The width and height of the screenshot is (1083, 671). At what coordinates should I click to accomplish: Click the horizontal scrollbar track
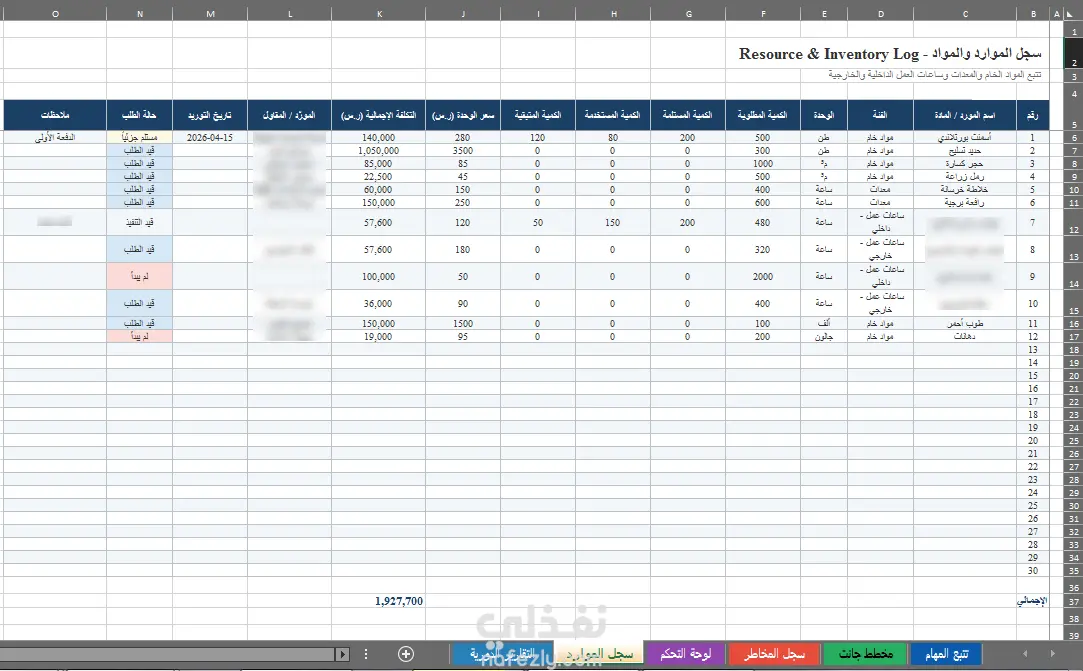tap(168, 654)
